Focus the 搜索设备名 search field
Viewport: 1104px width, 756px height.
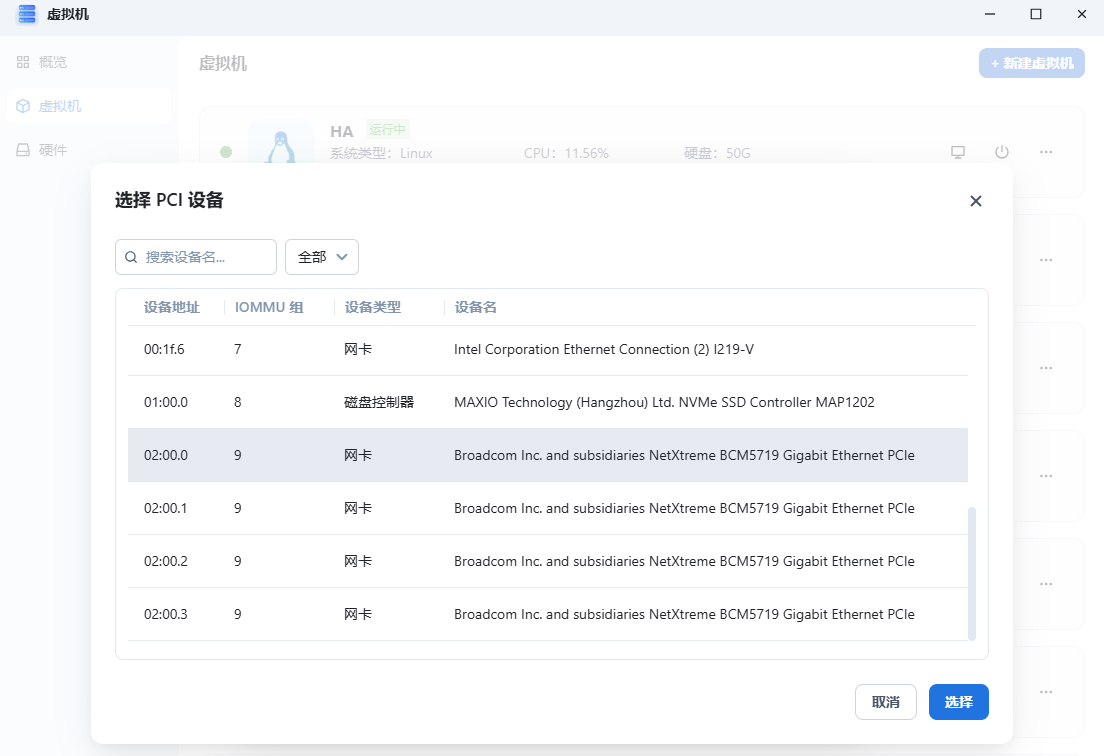196,257
